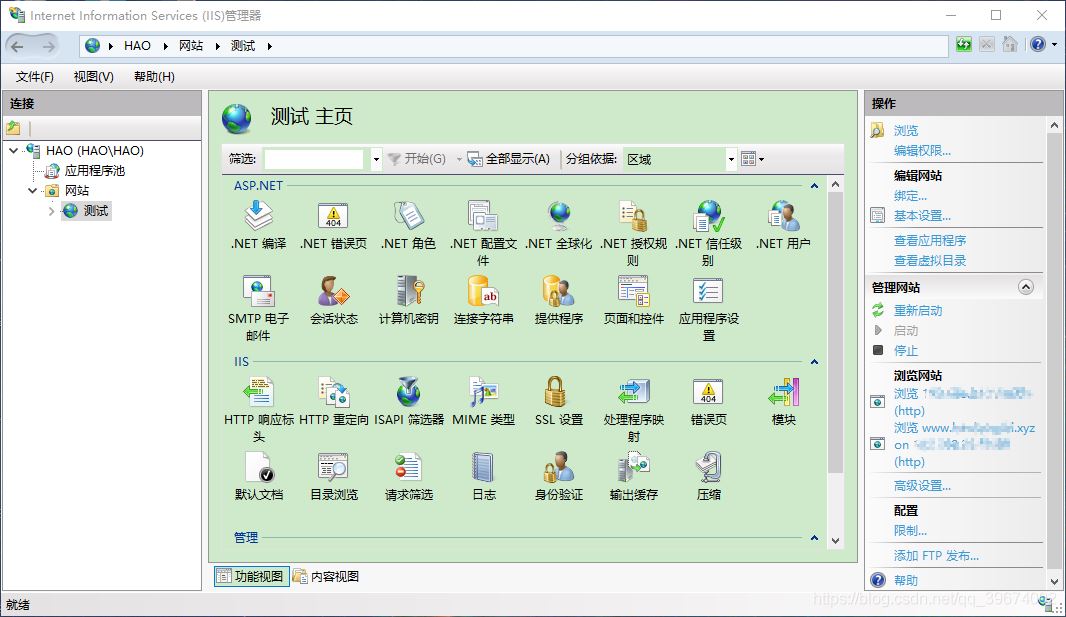Open the .NET 角色 feature
1066x617 pixels.
pos(409,225)
